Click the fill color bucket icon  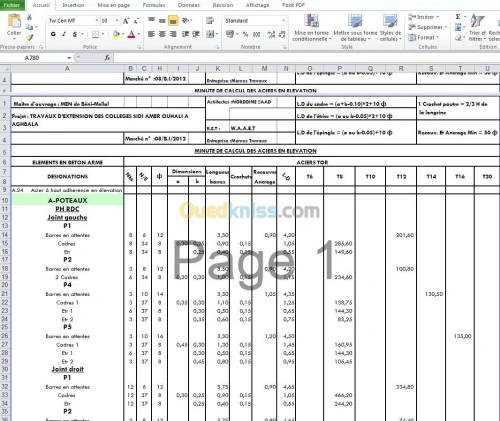tap(116, 34)
